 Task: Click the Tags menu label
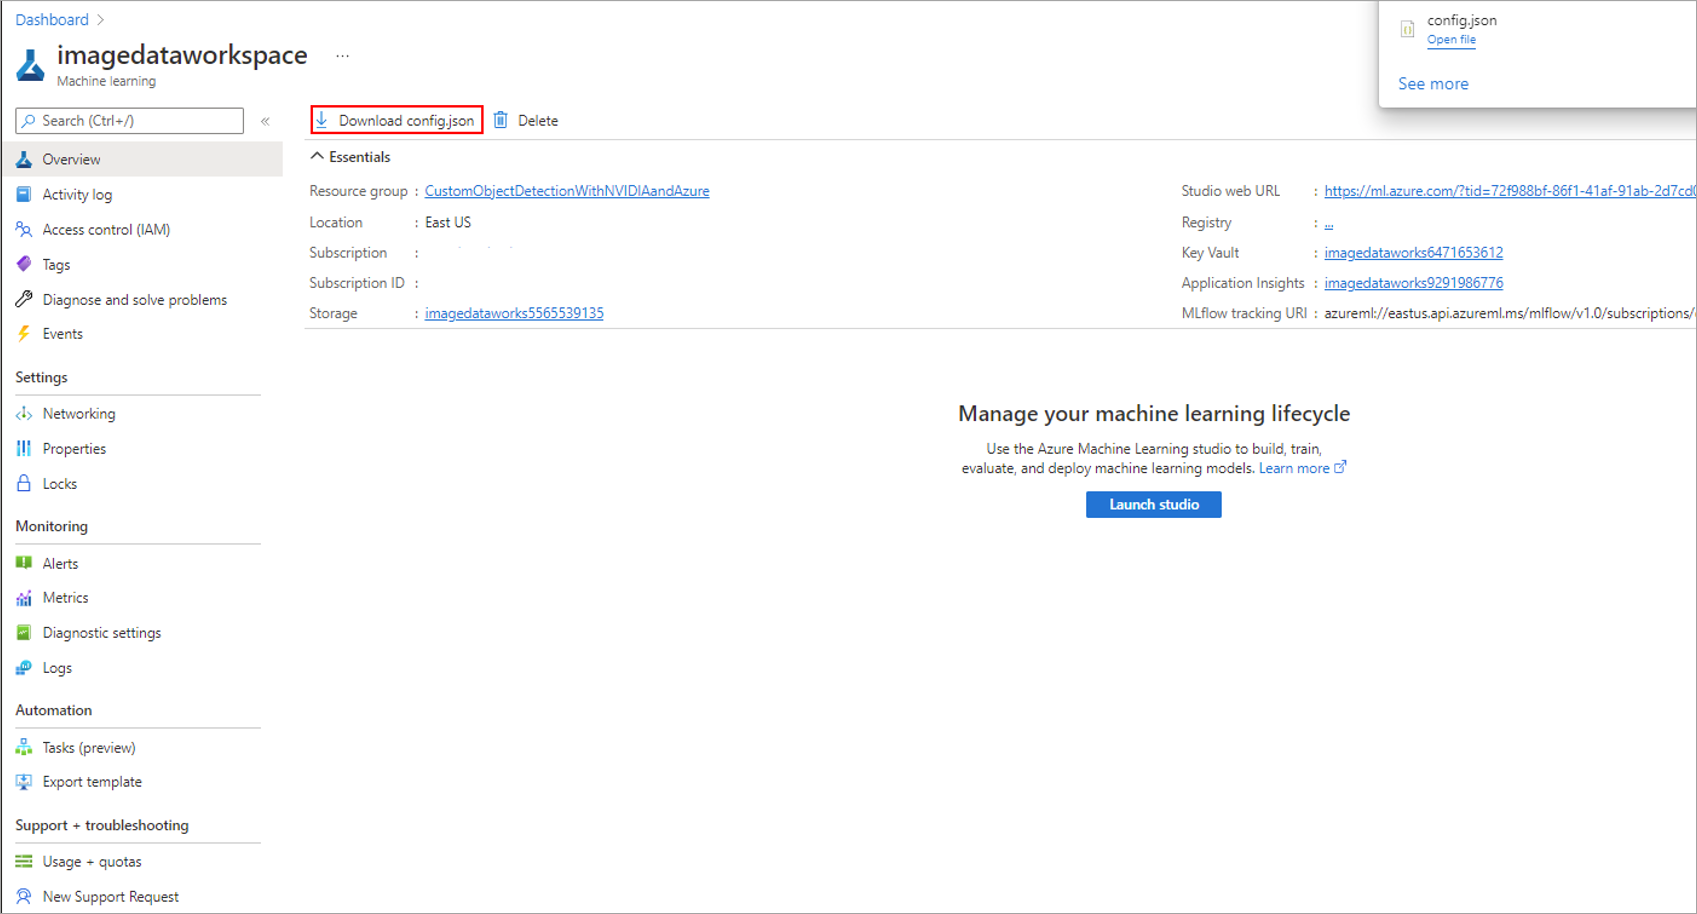(x=56, y=264)
